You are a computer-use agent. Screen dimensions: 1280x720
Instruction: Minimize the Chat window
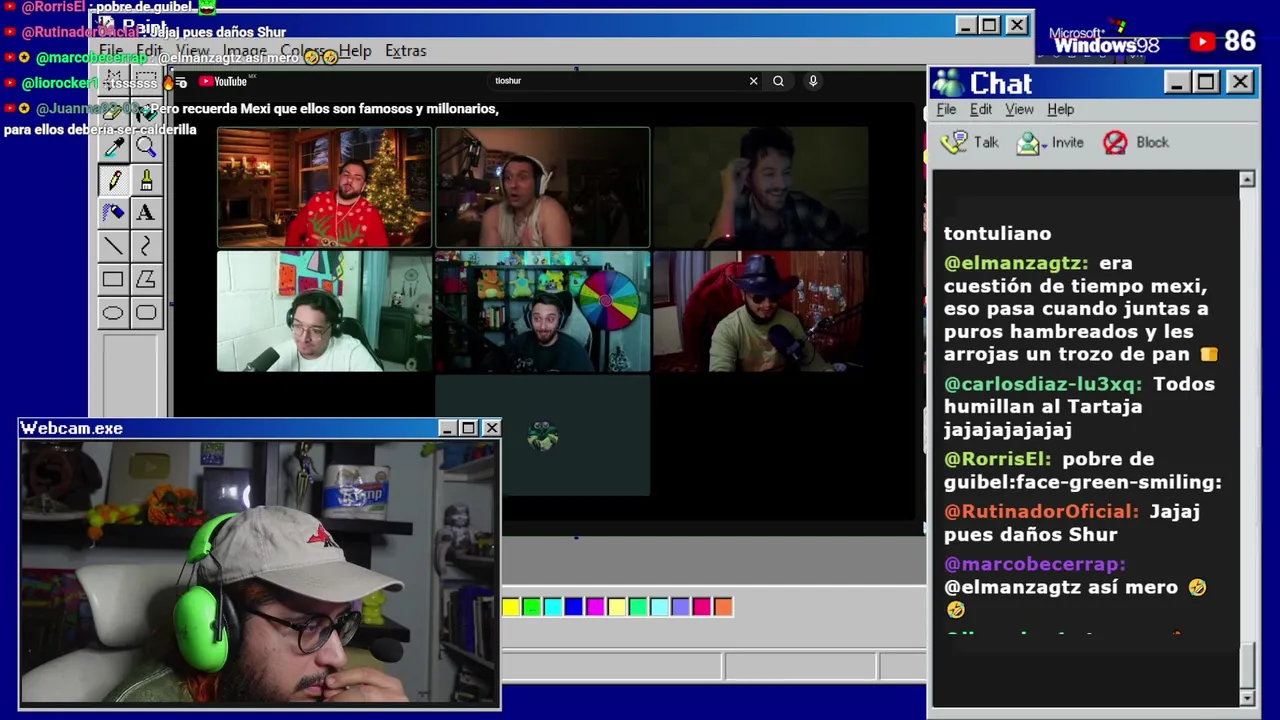(x=1176, y=82)
